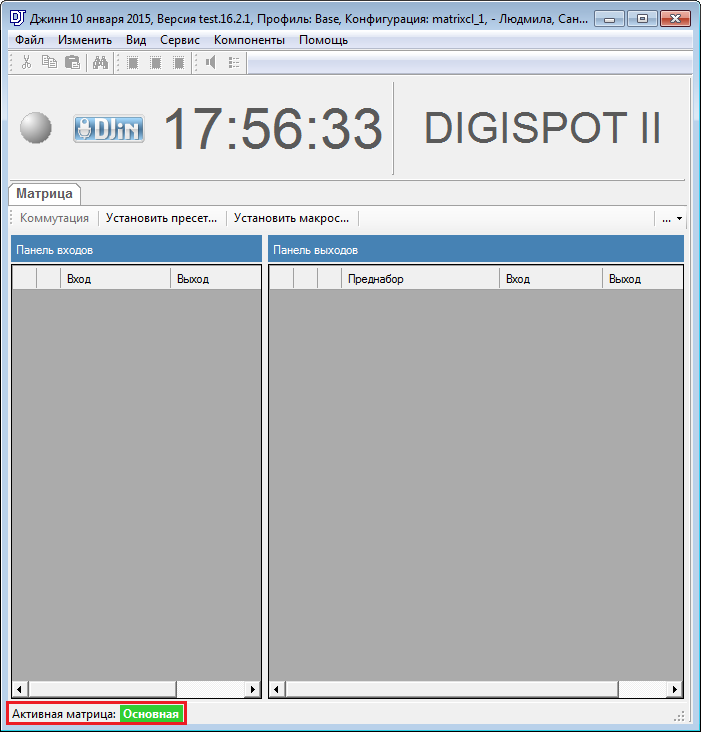Open the Сервис menu
Viewport: 701px width, 732px height.
tap(180, 40)
